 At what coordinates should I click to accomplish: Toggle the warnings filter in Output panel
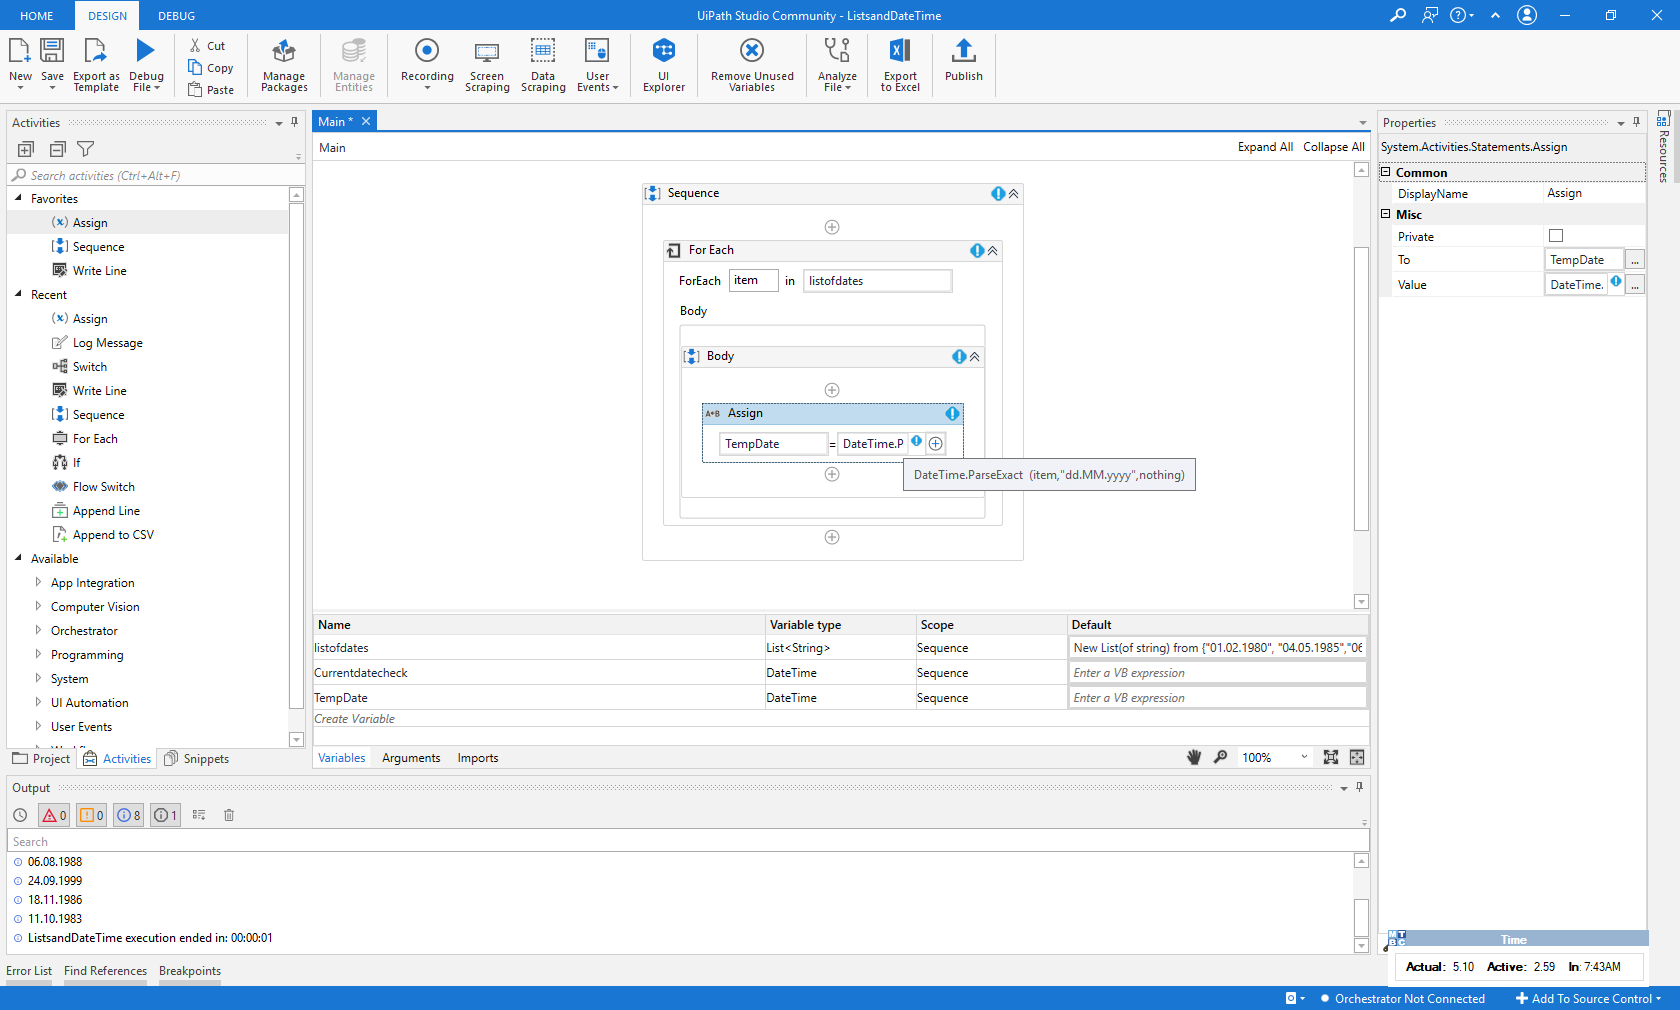click(92, 815)
